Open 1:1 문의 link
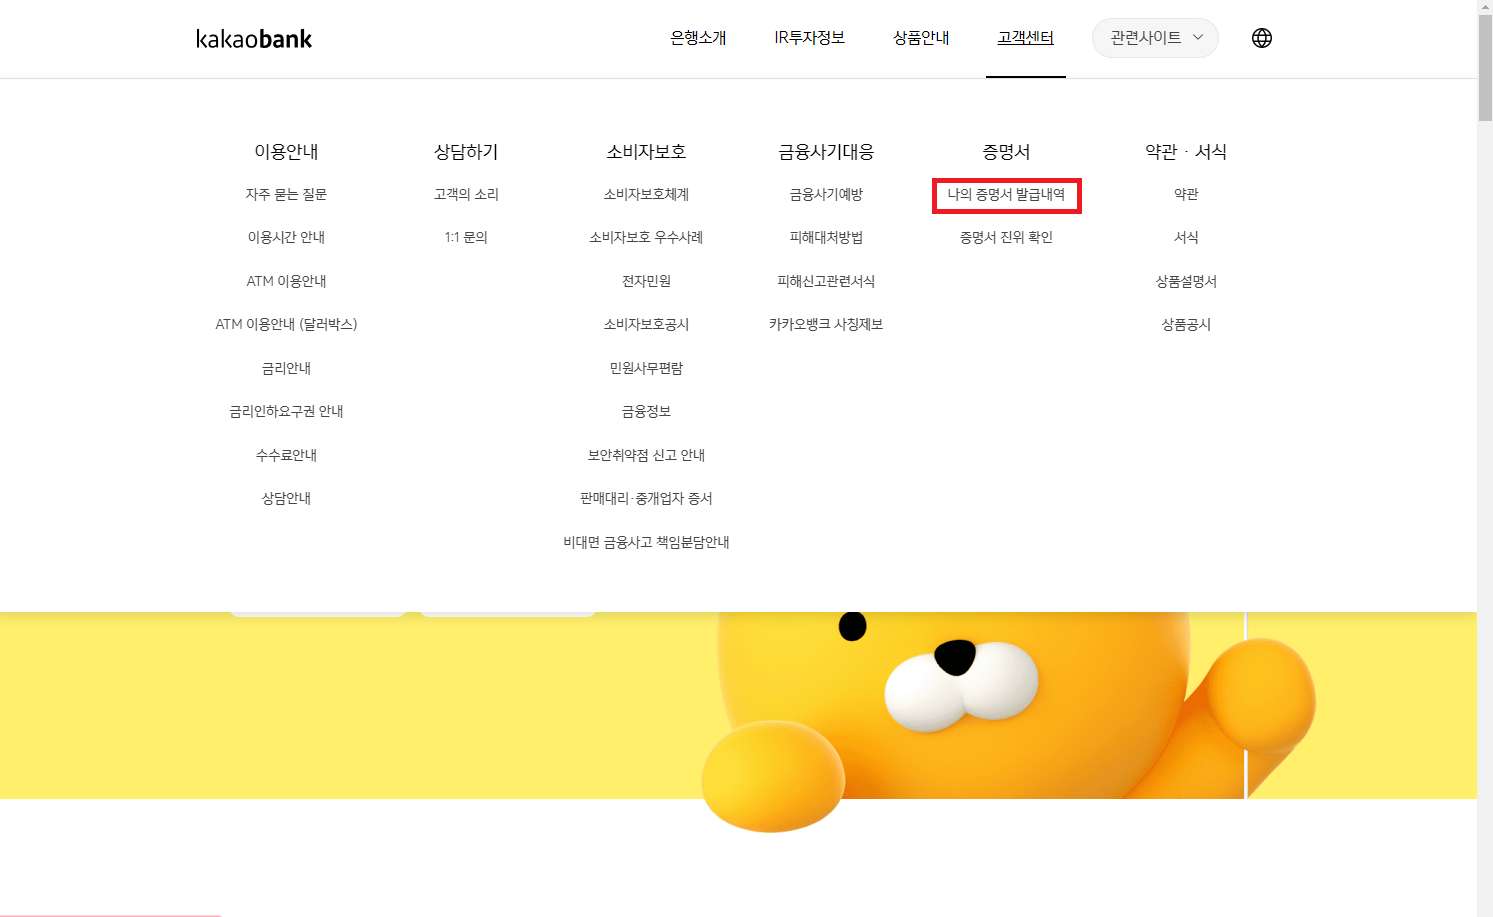This screenshot has height=917, width=1493. tap(466, 238)
